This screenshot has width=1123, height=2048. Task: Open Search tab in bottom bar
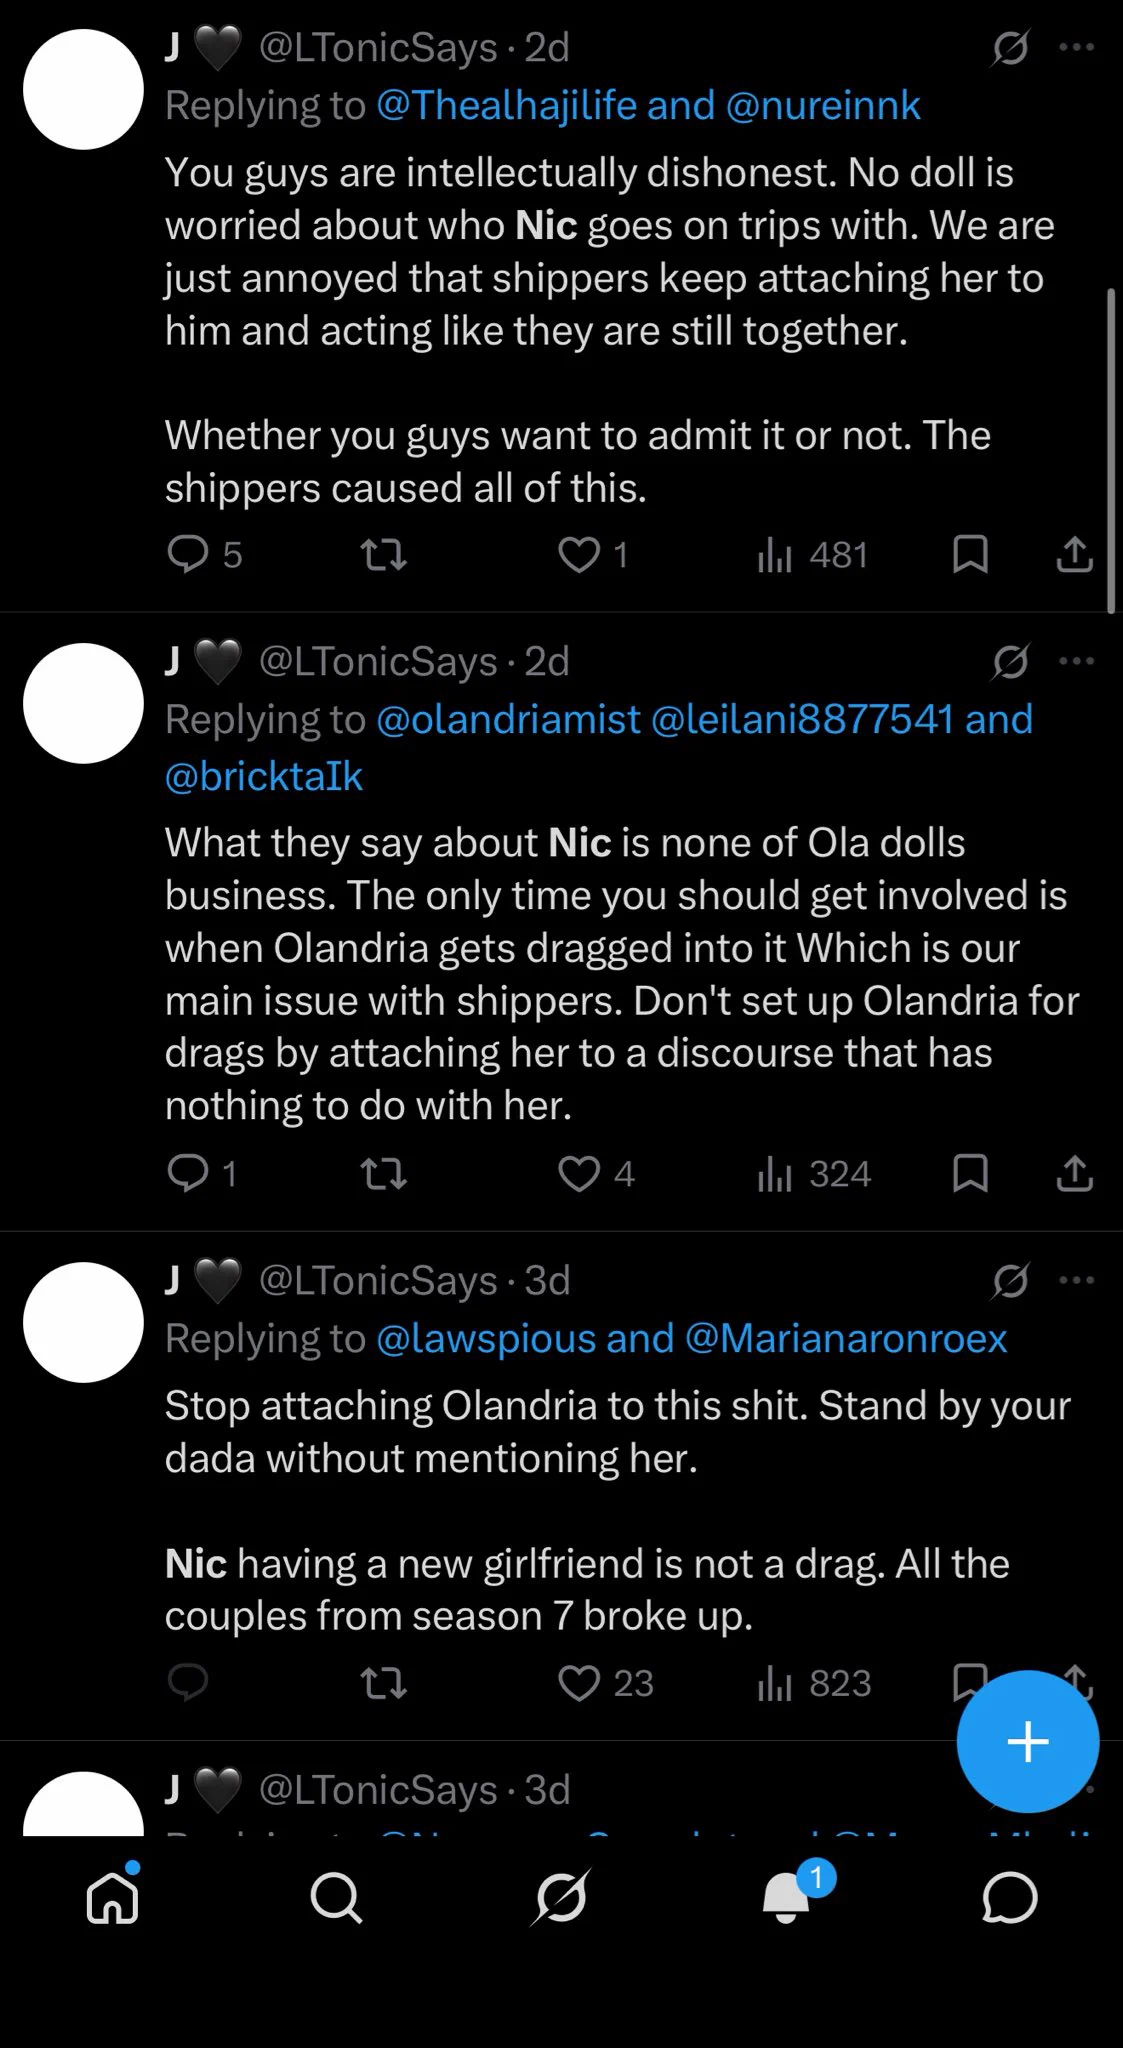point(336,1897)
